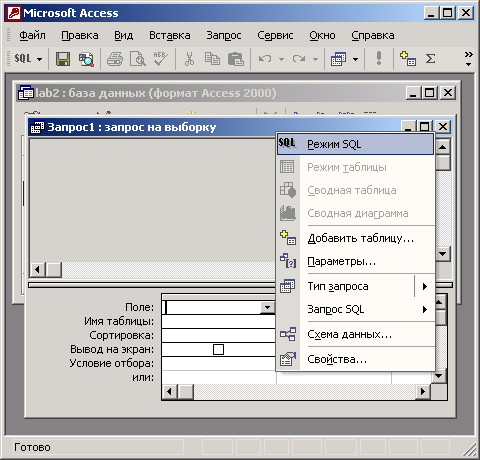The height and width of the screenshot is (460, 480).
Task: Open the Query Type toolbar dropdown arrow
Action: click(356, 59)
